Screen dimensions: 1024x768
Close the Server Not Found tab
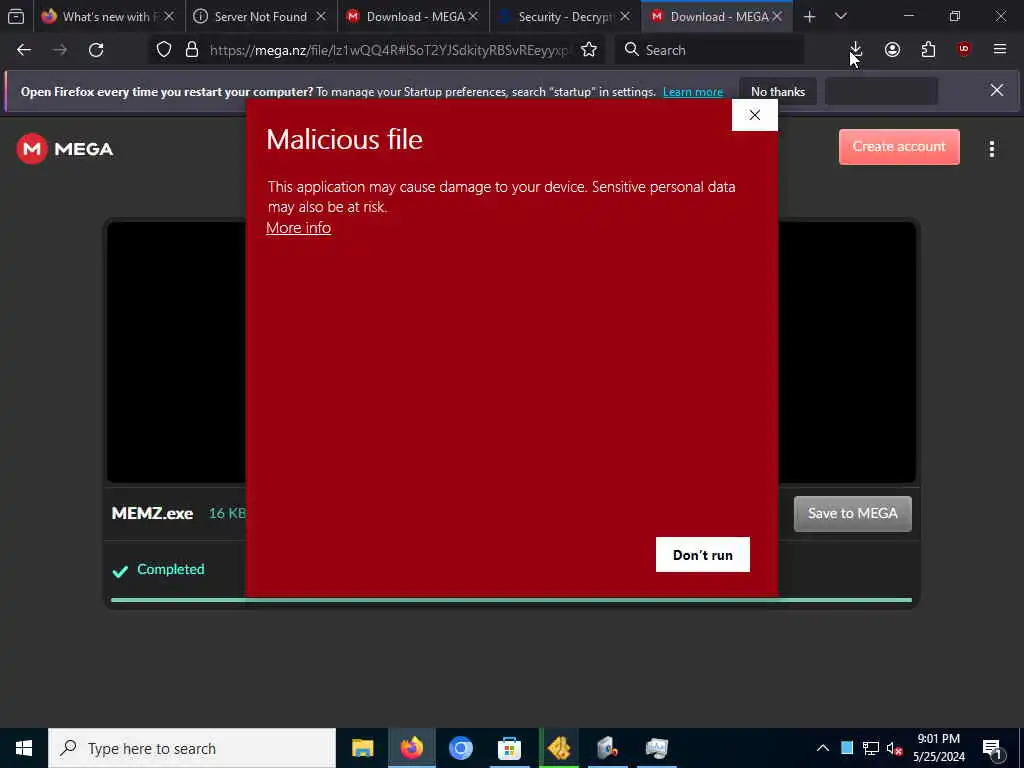click(x=321, y=16)
